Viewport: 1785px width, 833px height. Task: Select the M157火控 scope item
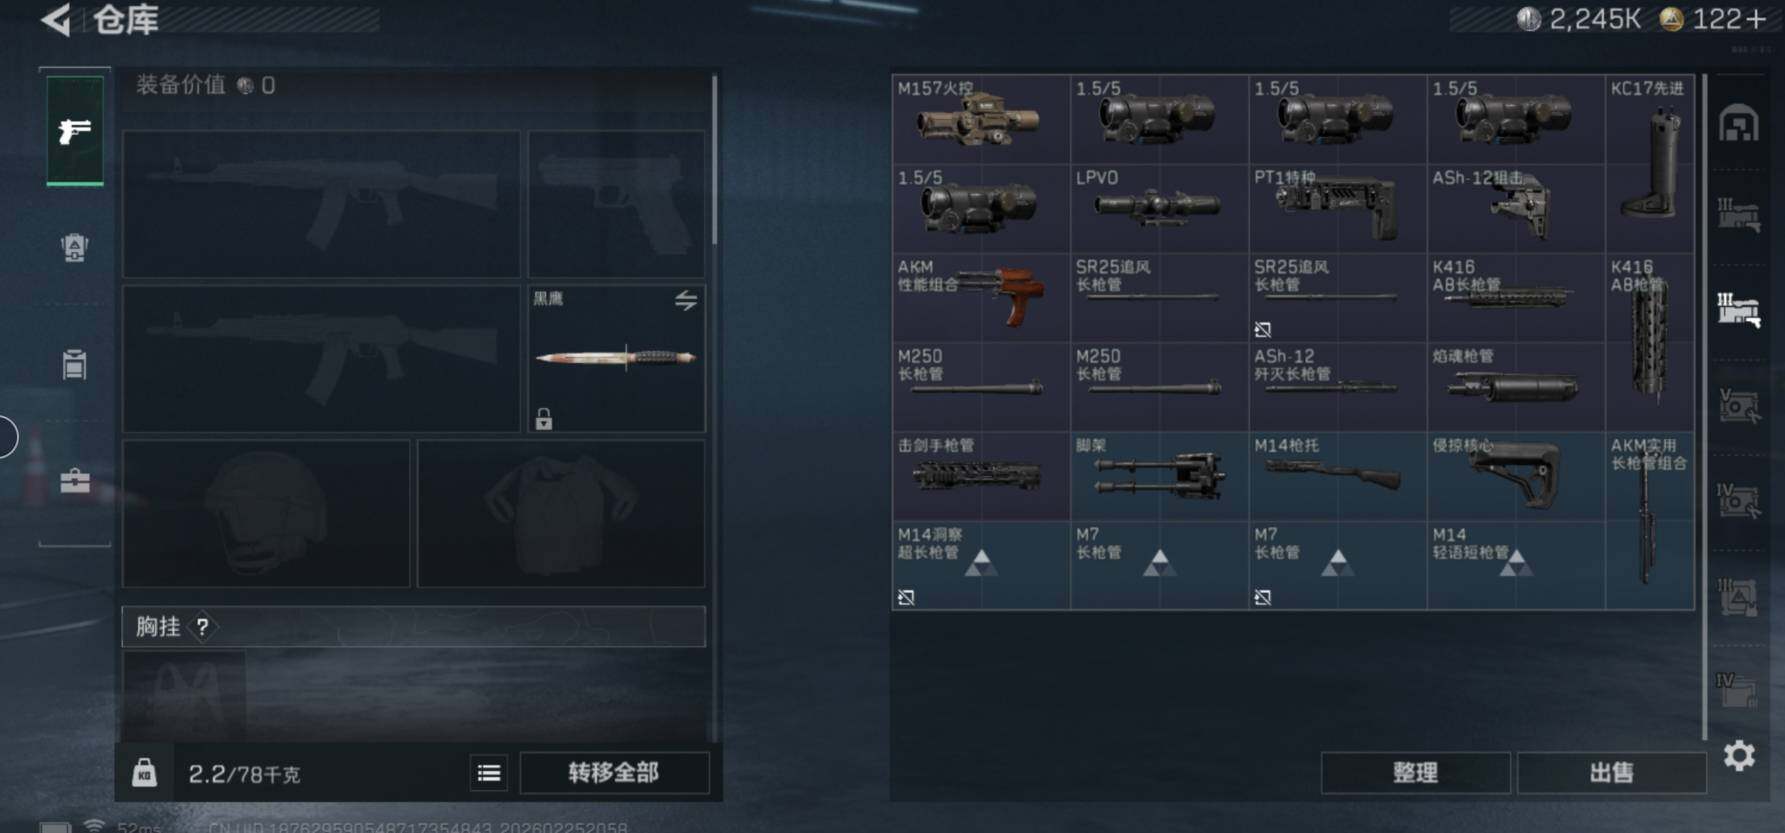[980, 119]
